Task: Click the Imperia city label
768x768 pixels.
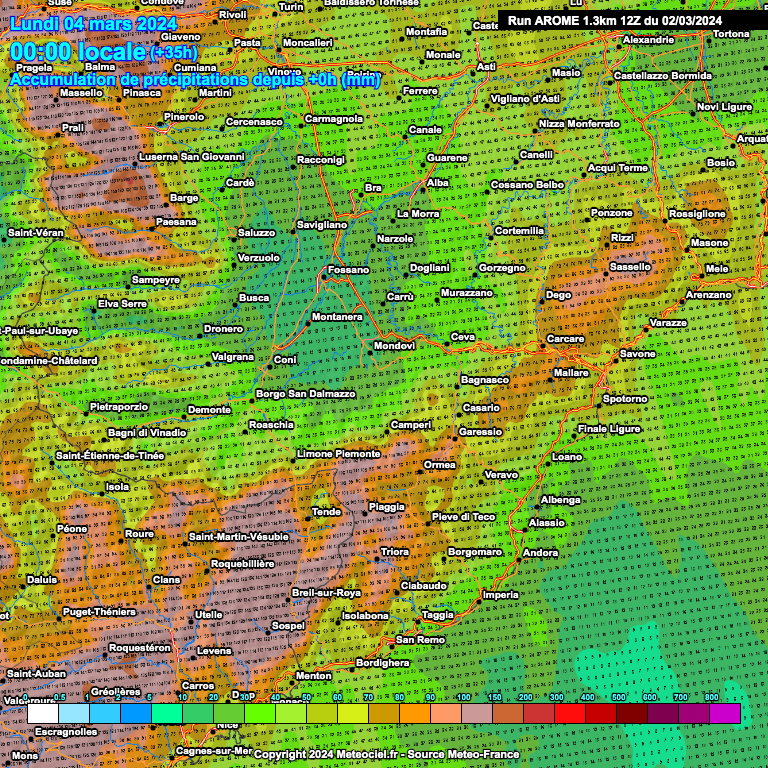Action: point(500,595)
